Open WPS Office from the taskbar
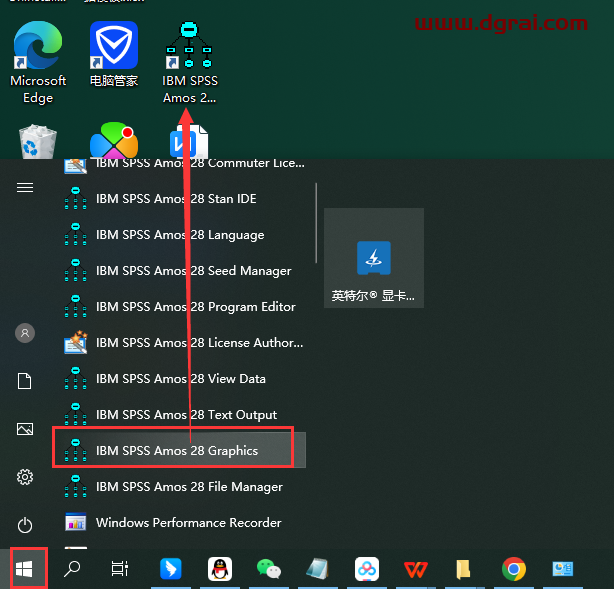 coord(416,569)
